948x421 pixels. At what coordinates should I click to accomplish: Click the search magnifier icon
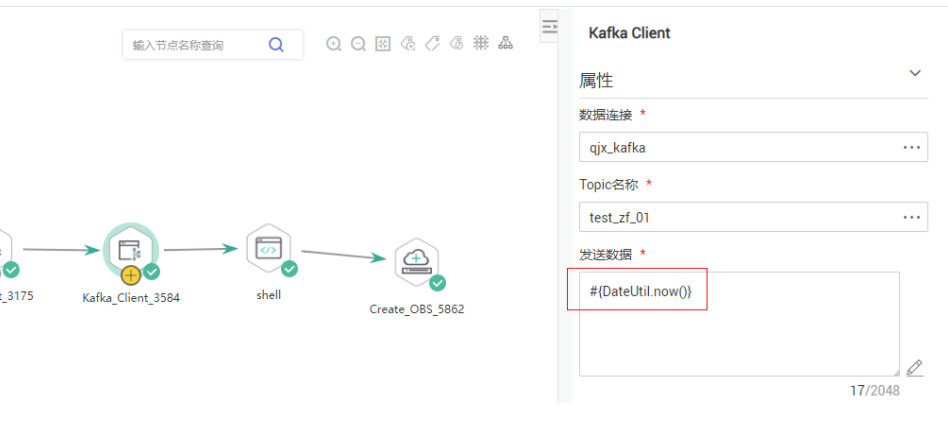pos(276,44)
